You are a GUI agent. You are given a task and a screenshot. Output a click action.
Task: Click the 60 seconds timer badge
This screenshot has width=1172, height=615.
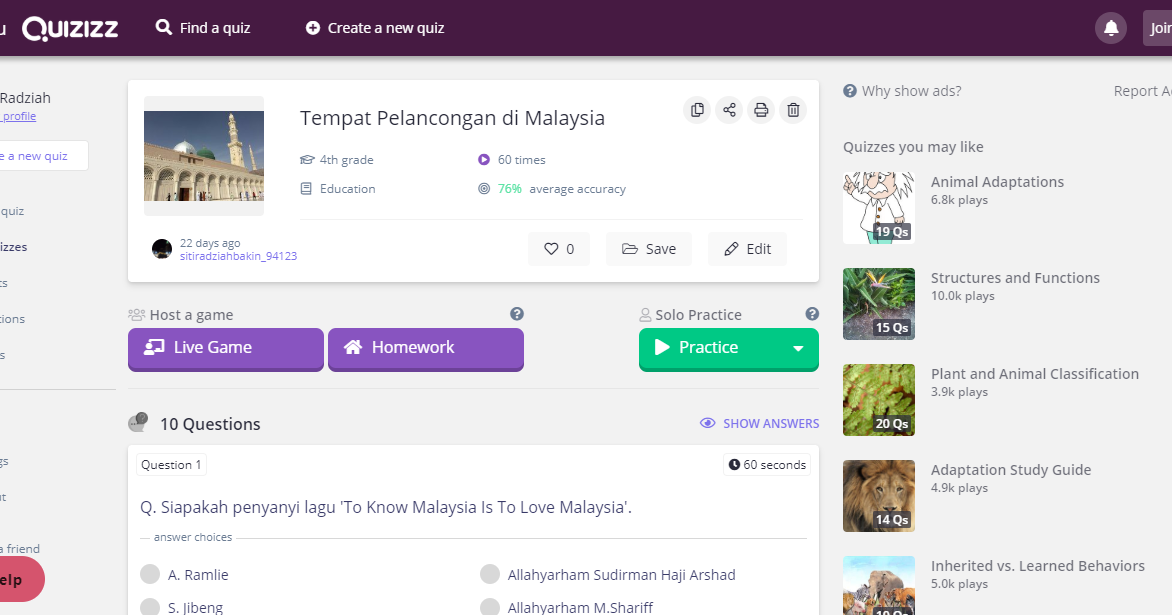[768, 465]
